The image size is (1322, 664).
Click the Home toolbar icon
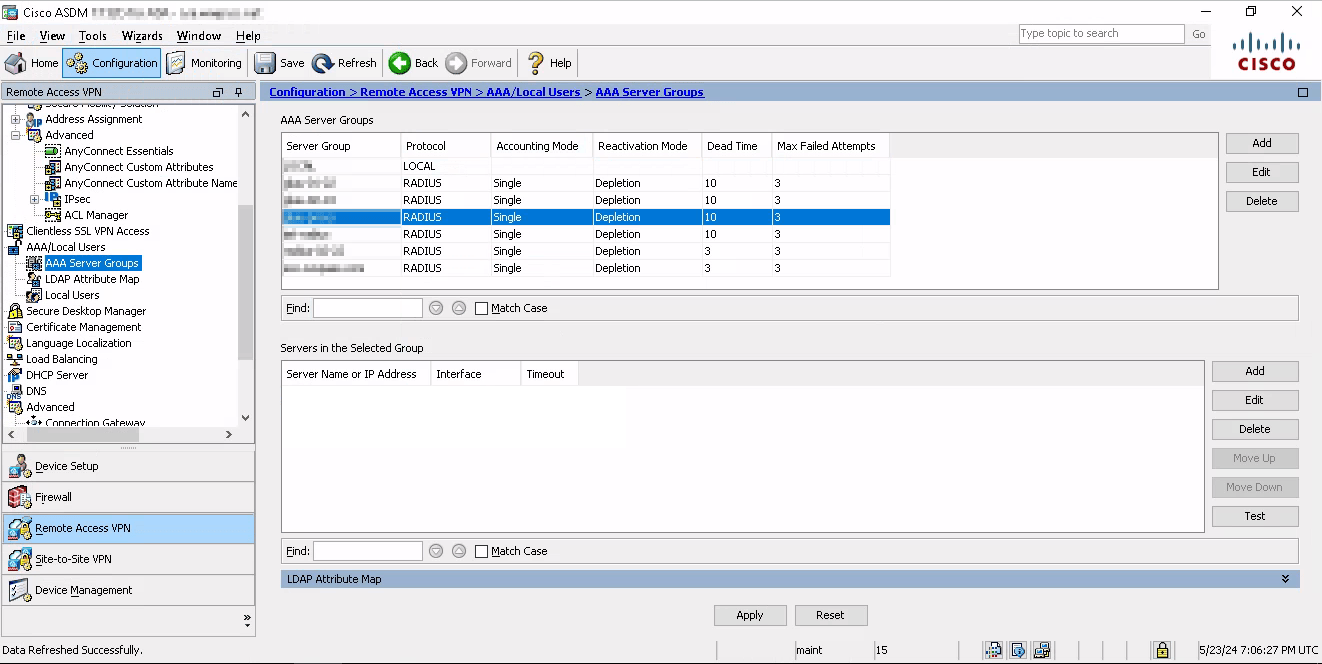pos(16,63)
